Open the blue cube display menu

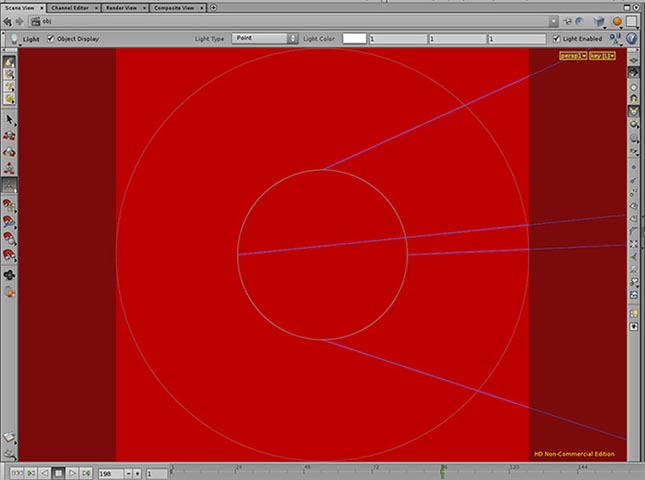[x=600, y=22]
